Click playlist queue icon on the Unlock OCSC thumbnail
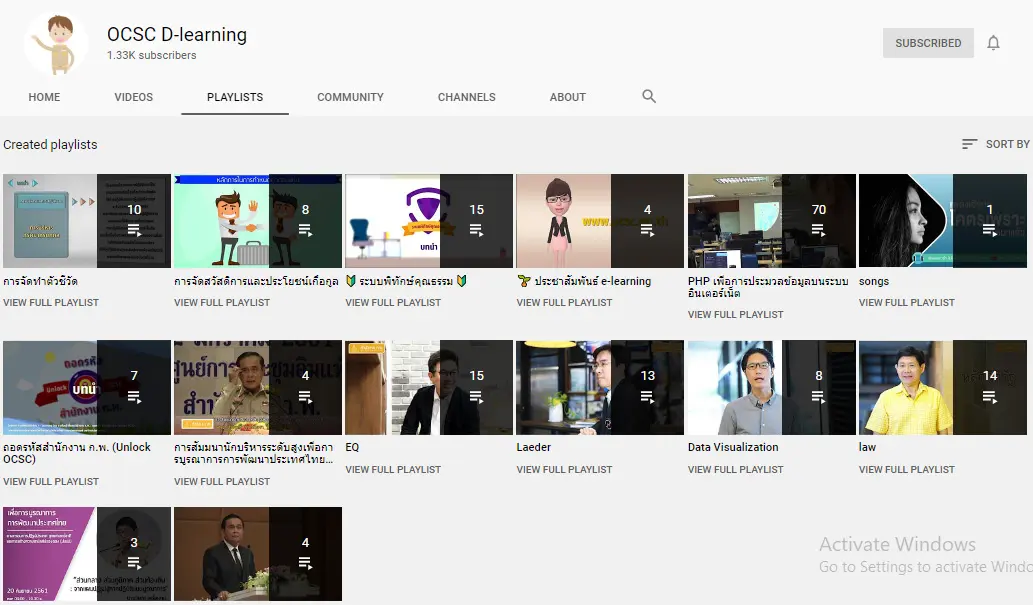The width and height of the screenshot is (1033, 605). point(134,397)
